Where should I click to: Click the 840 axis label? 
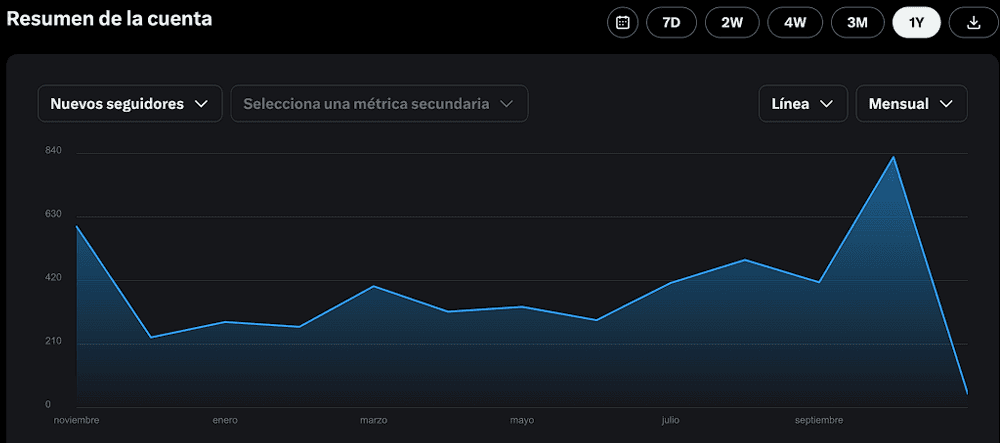[x=53, y=150]
